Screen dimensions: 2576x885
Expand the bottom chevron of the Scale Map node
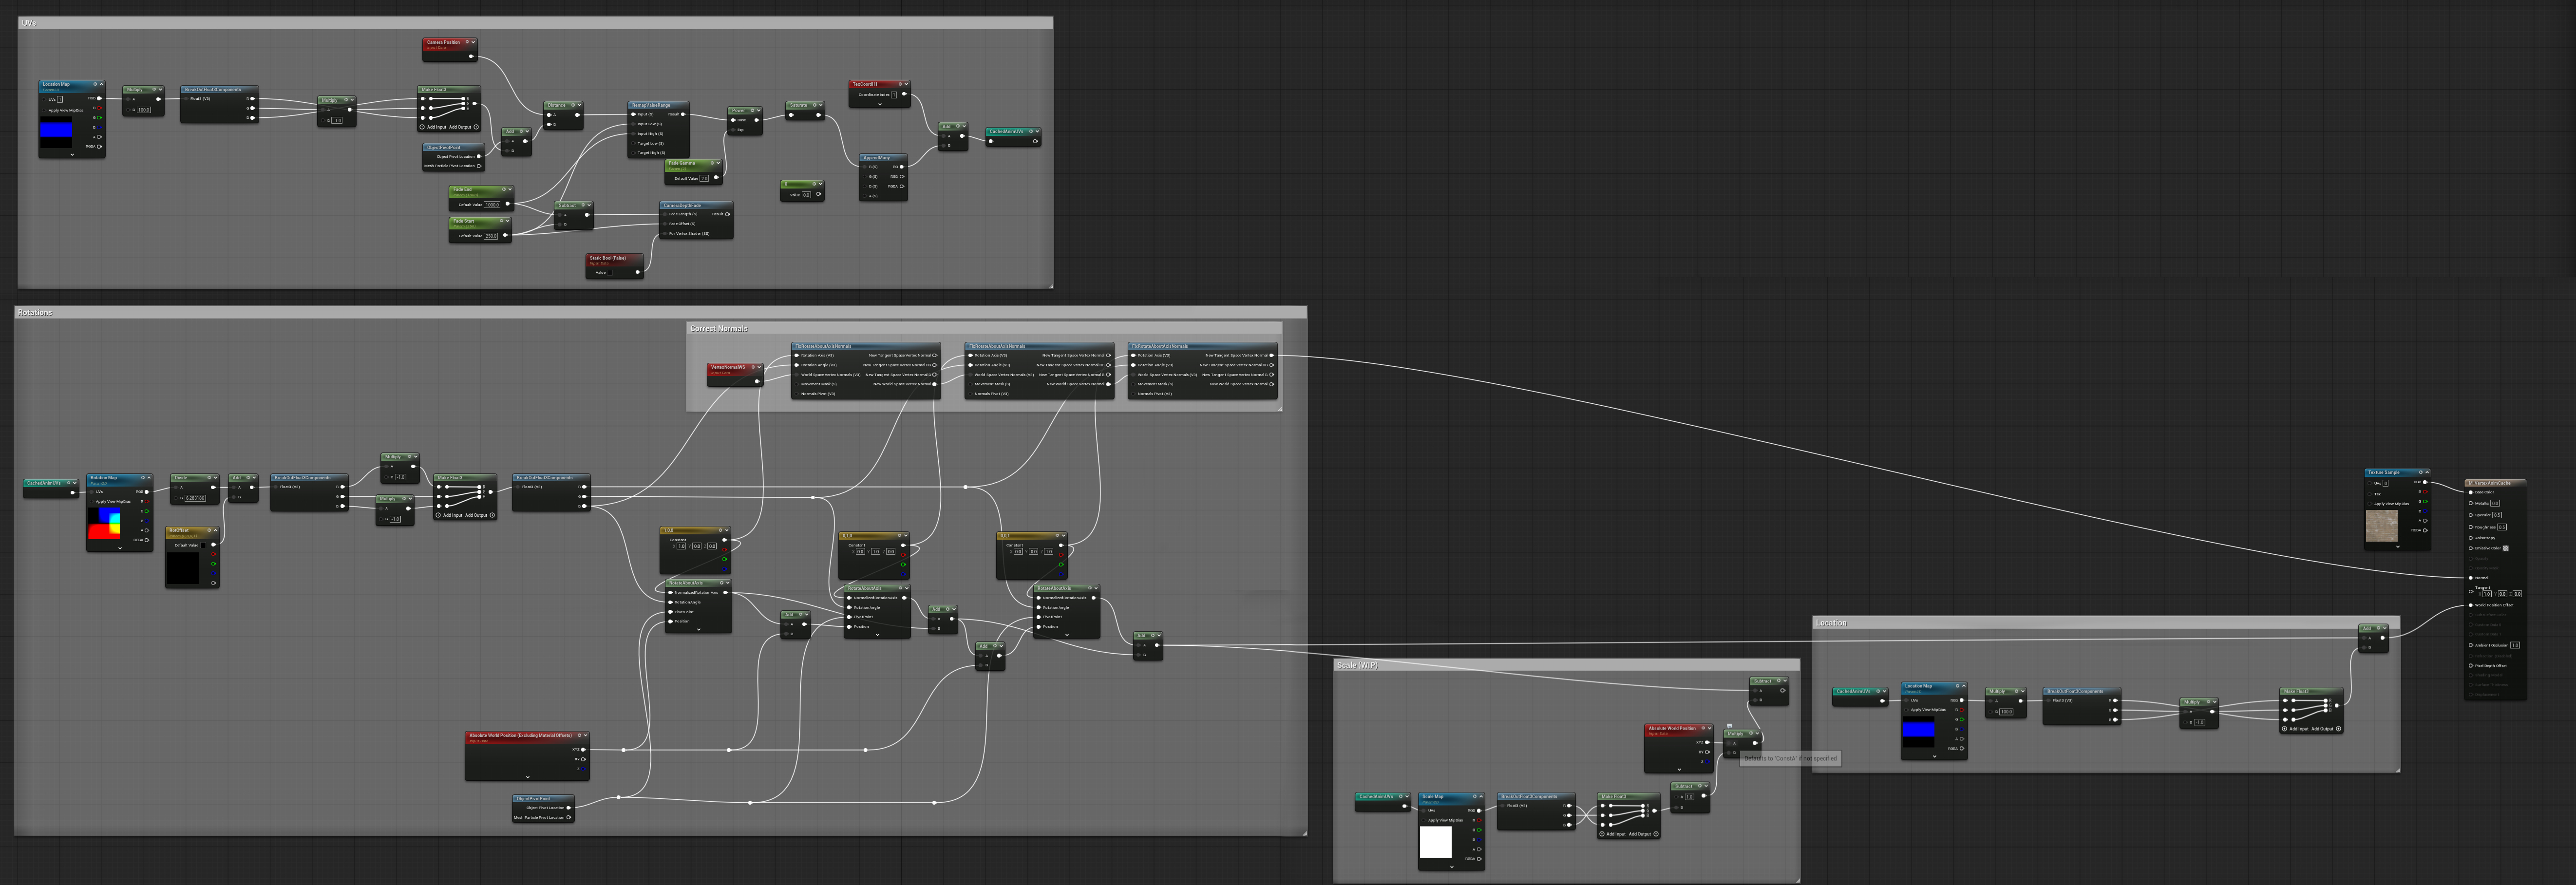pyautogui.click(x=1451, y=867)
